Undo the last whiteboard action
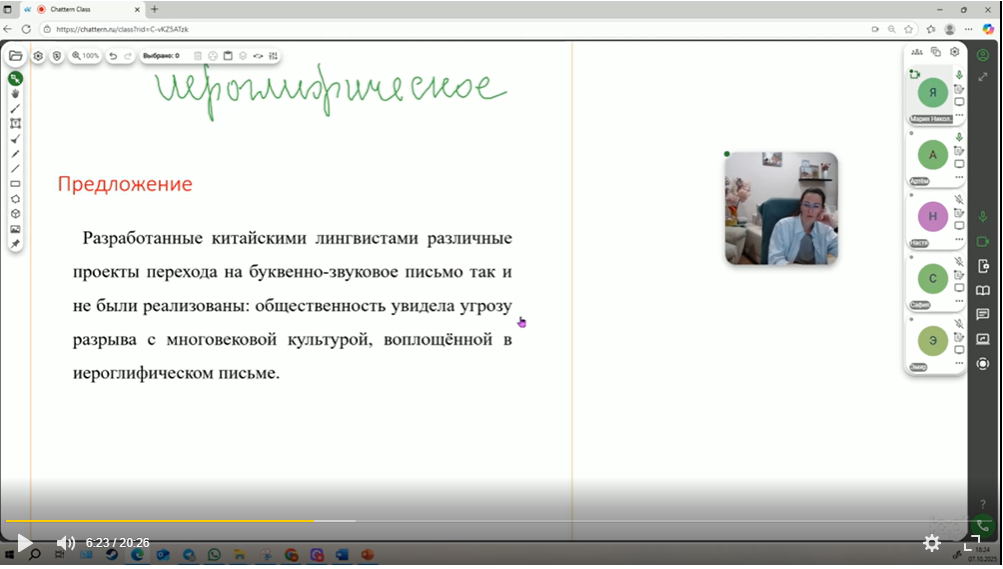Image resolution: width=1003 pixels, height=569 pixels. click(113, 56)
